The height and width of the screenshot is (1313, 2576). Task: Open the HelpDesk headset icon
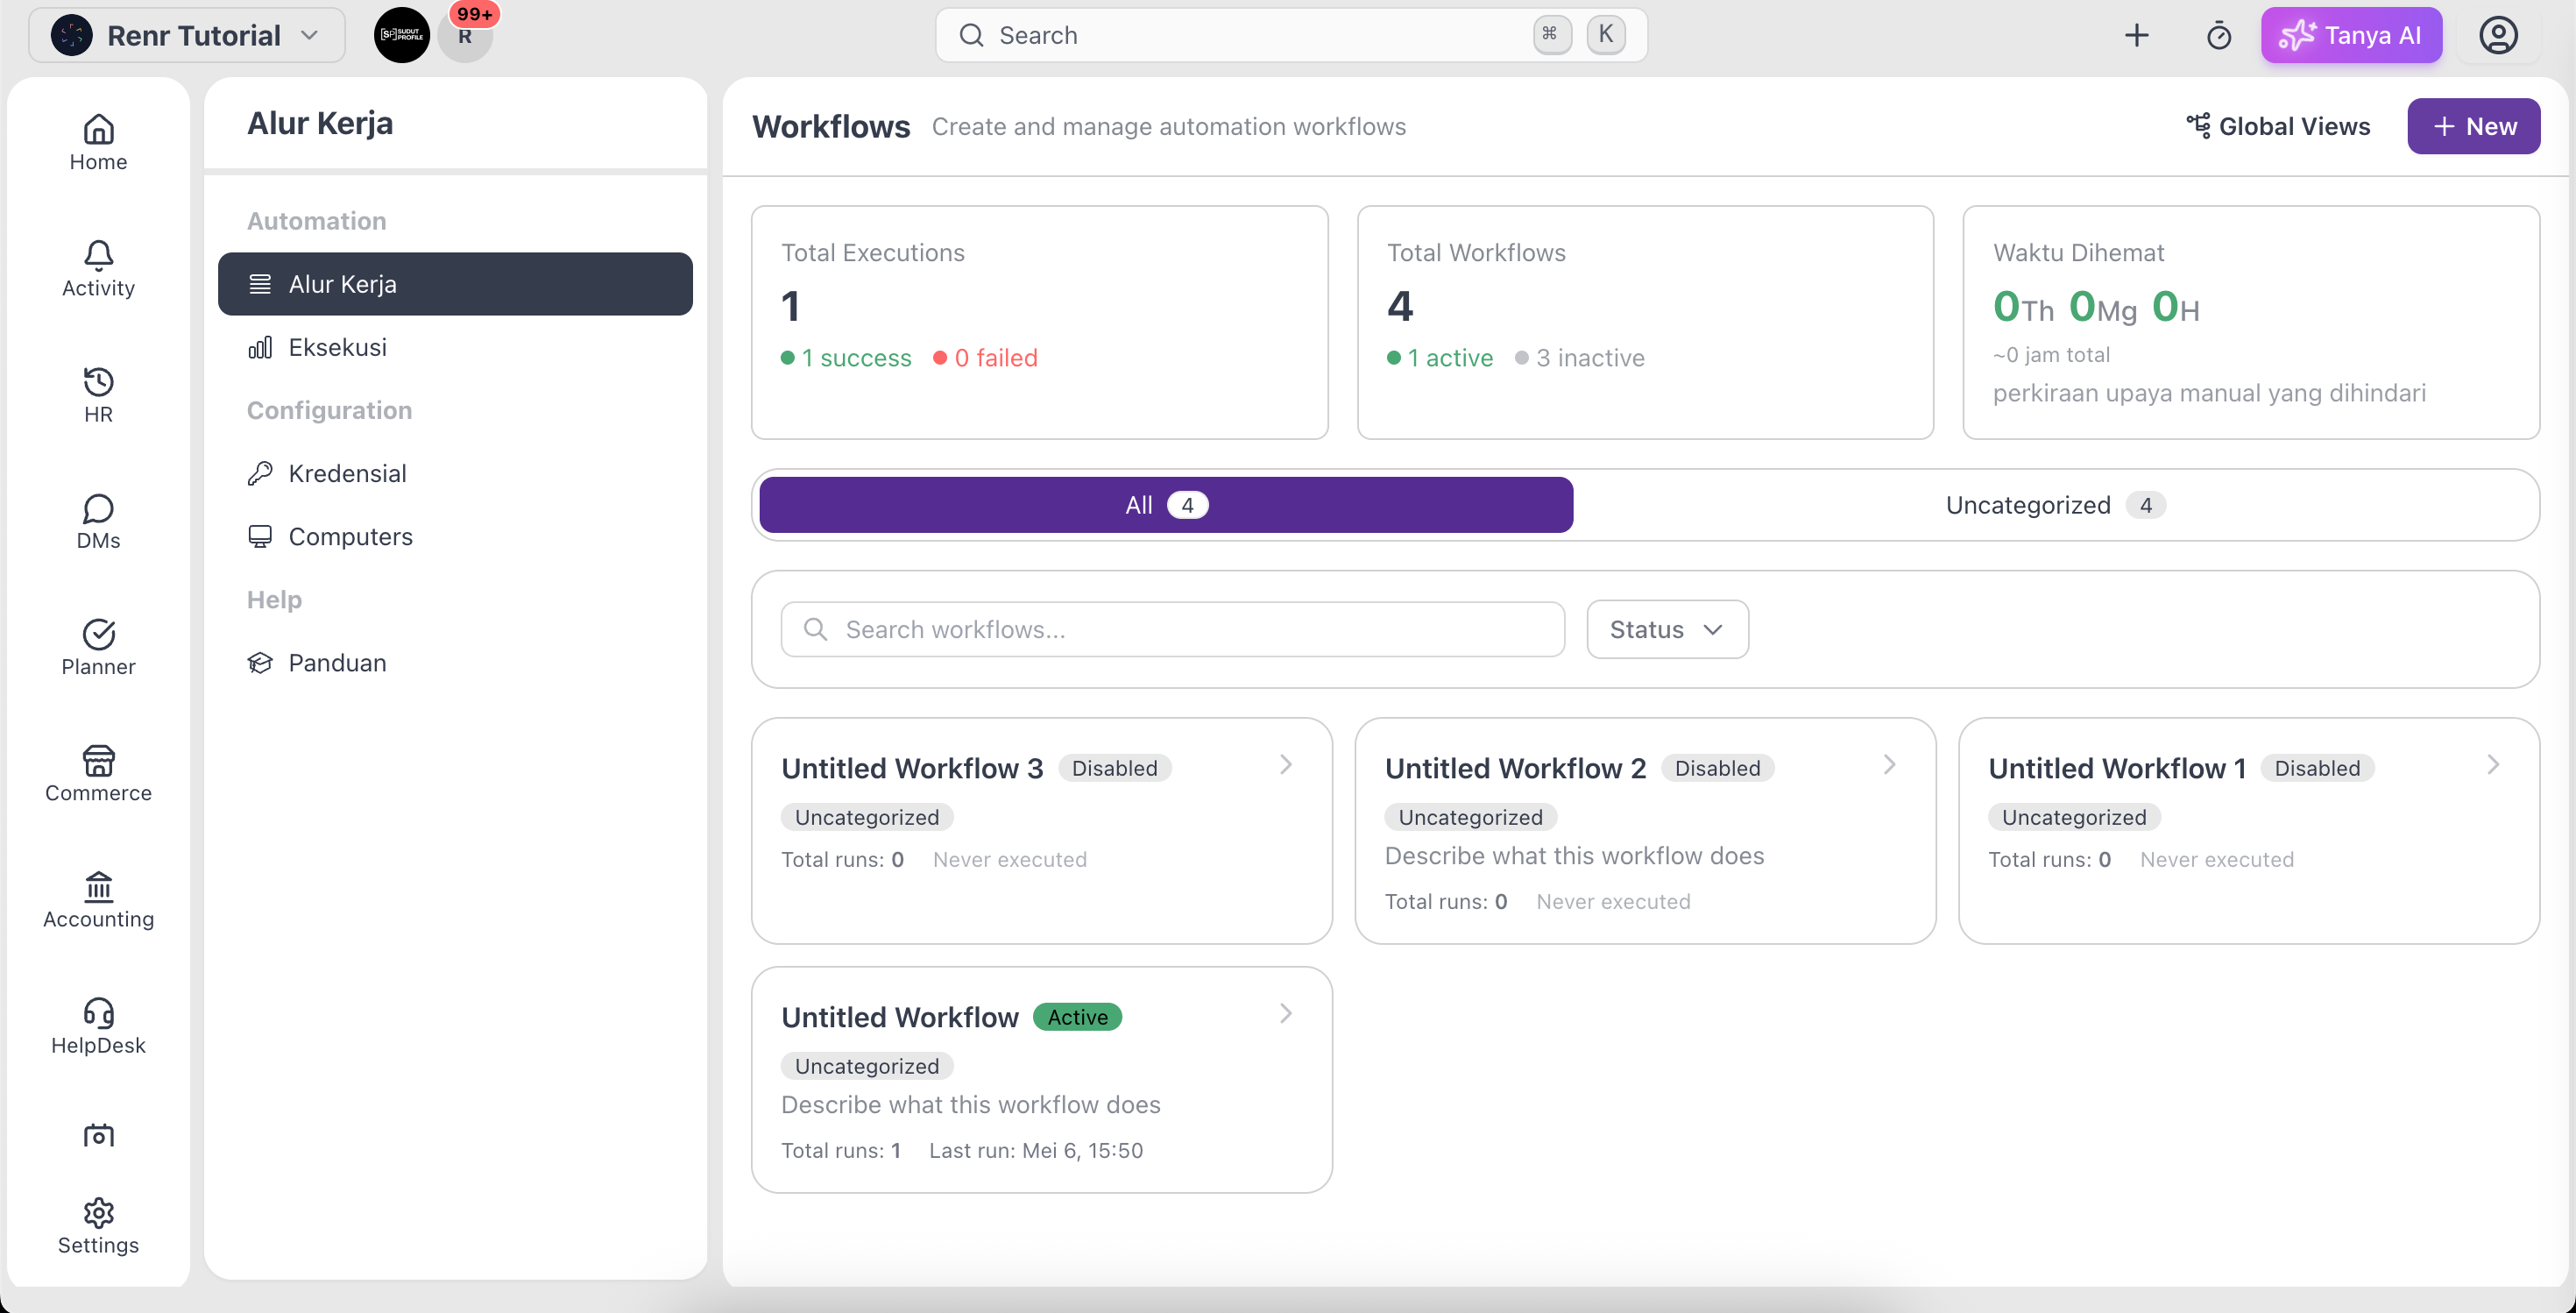pyautogui.click(x=98, y=1012)
